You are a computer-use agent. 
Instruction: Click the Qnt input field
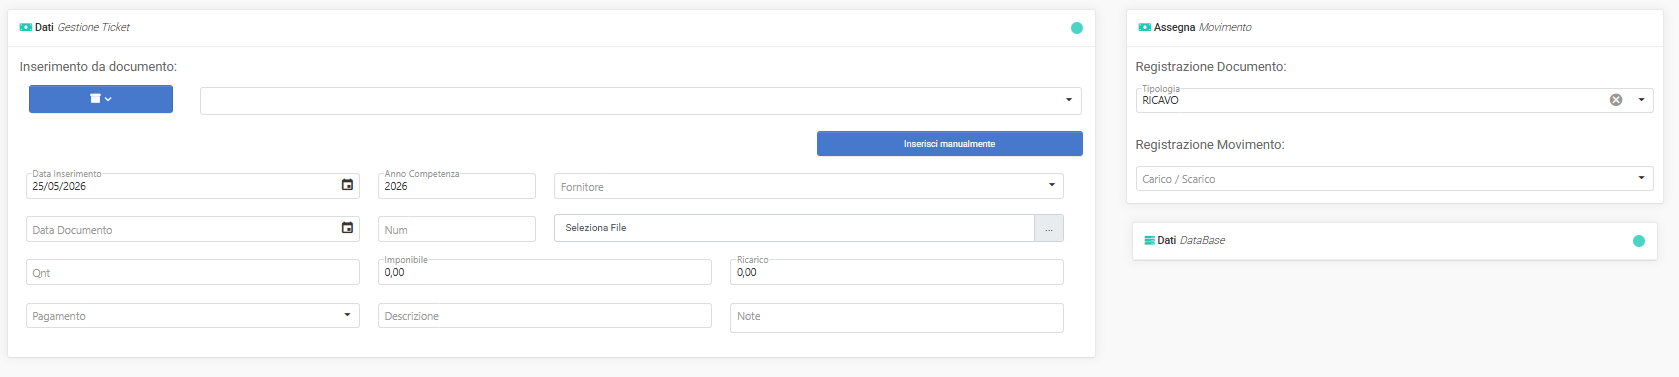click(192, 272)
